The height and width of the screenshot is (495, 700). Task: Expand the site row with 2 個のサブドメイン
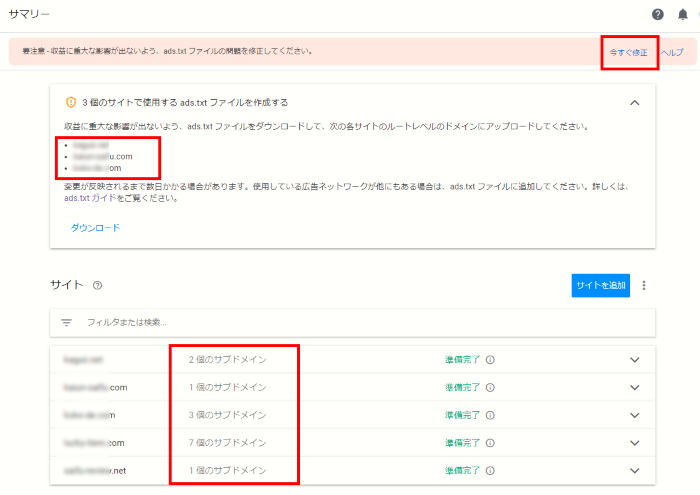(634, 359)
